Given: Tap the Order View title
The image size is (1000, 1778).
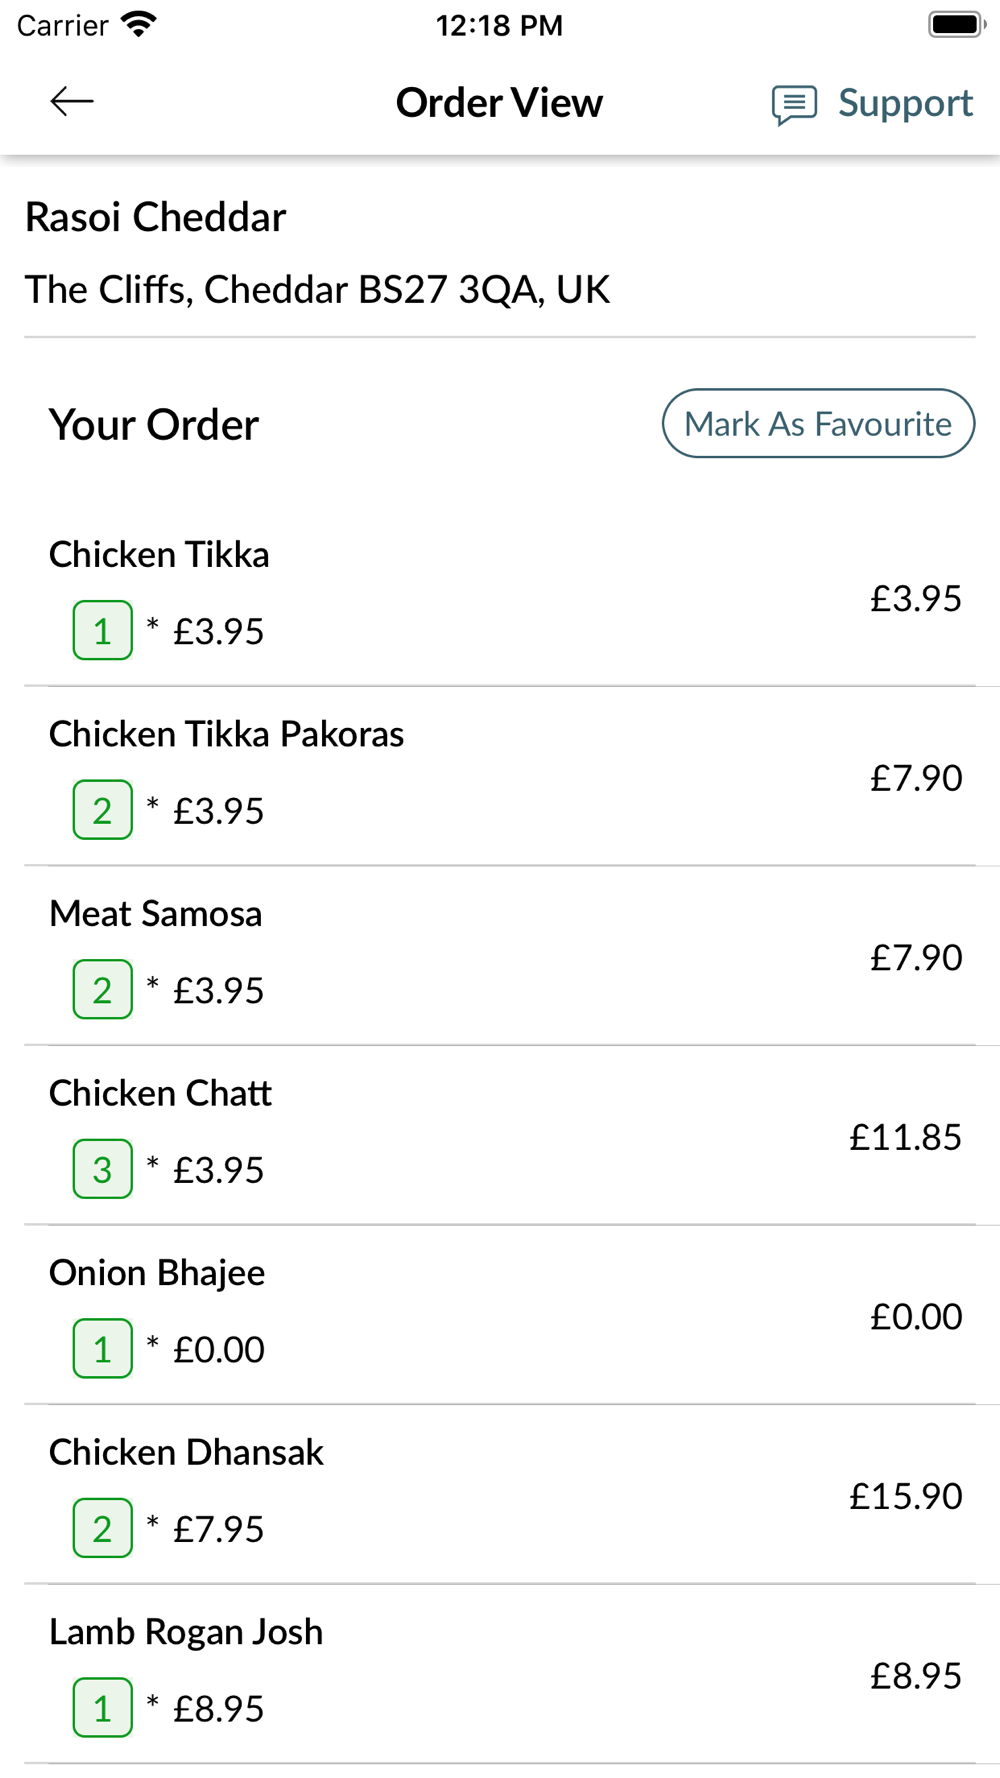Looking at the screenshot, I should pos(499,102).
